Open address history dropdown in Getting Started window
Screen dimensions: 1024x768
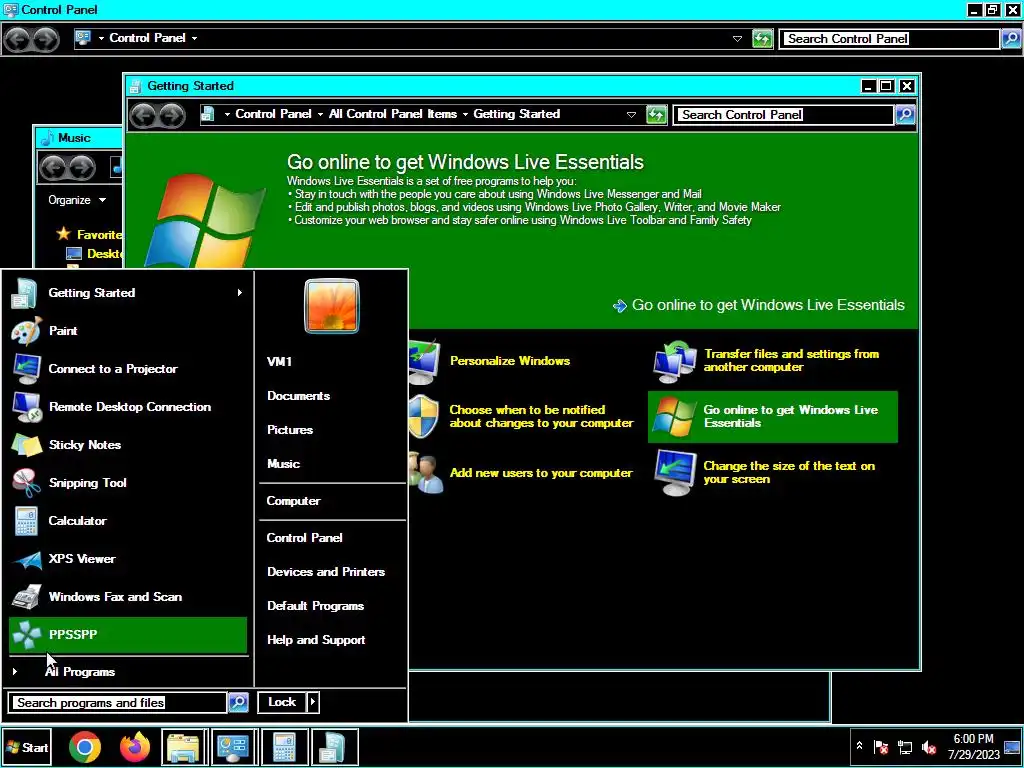coord(632,114)
